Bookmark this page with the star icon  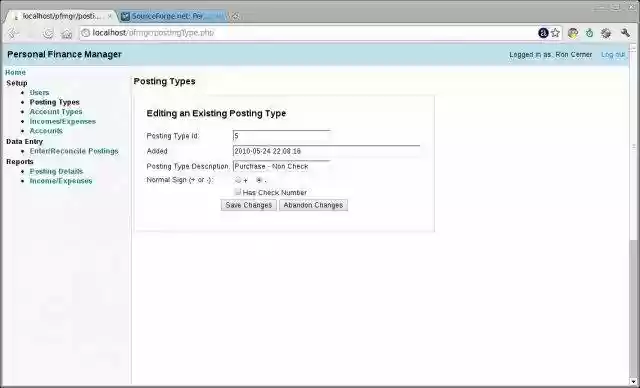click(x=555, y=33)
